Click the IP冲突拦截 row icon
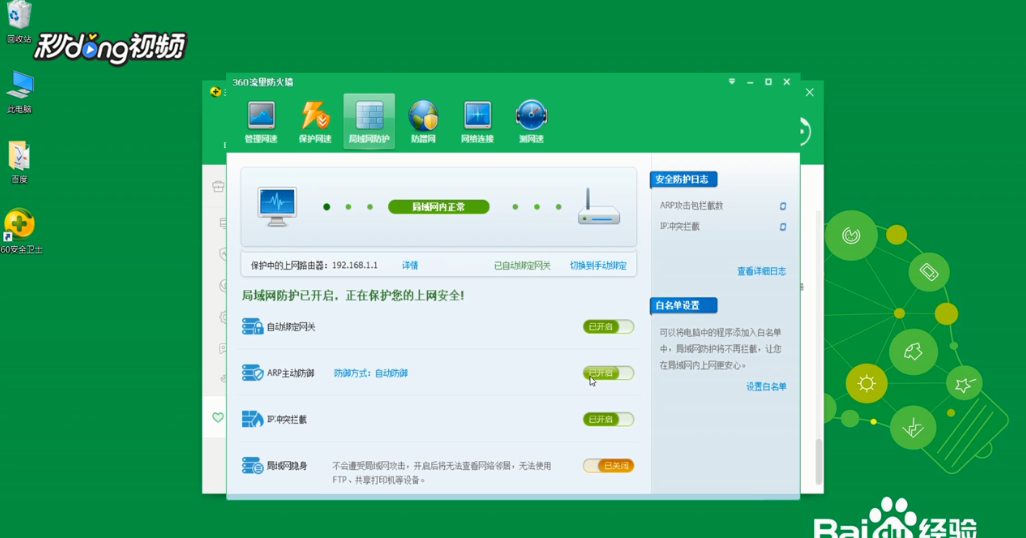The height and width of the screenshot is (538, 1026). click(252, 419)
